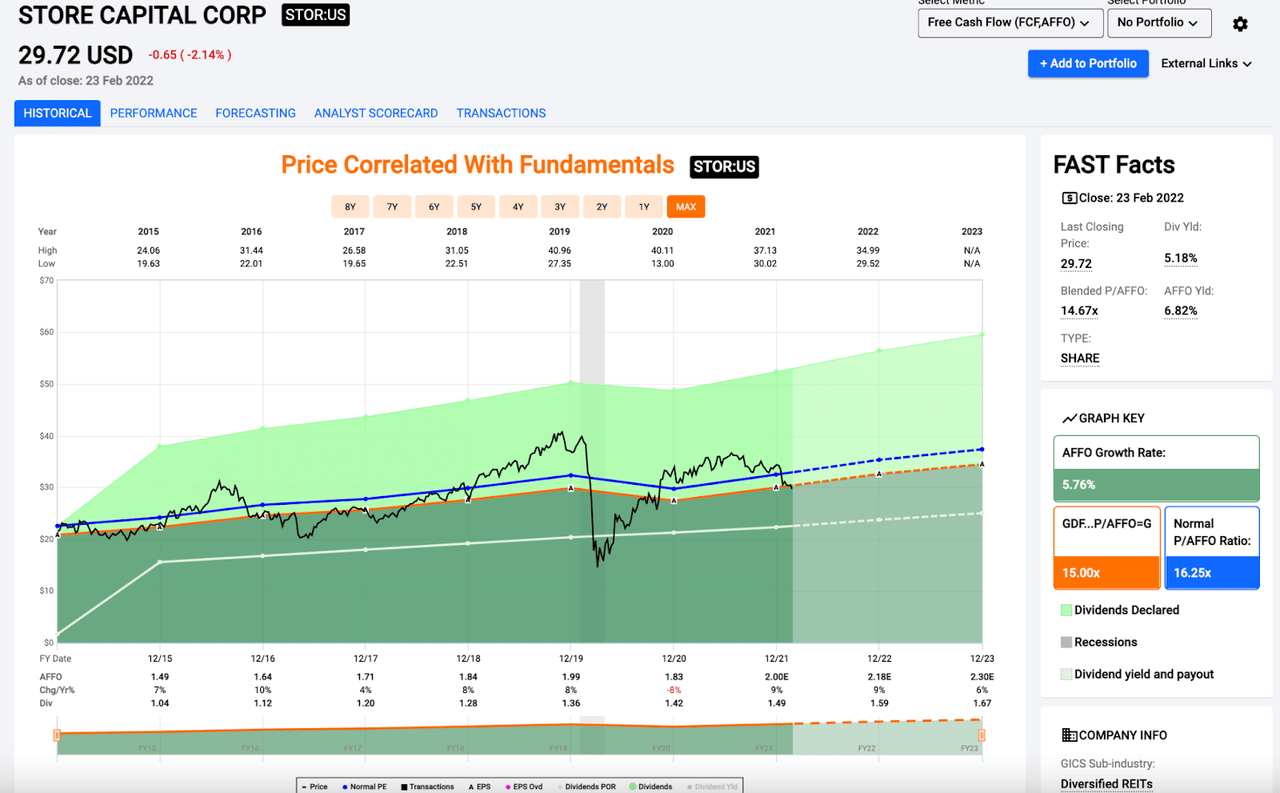
Task: Open the No Portfolio dropdown
Action: click(1159, 22)
